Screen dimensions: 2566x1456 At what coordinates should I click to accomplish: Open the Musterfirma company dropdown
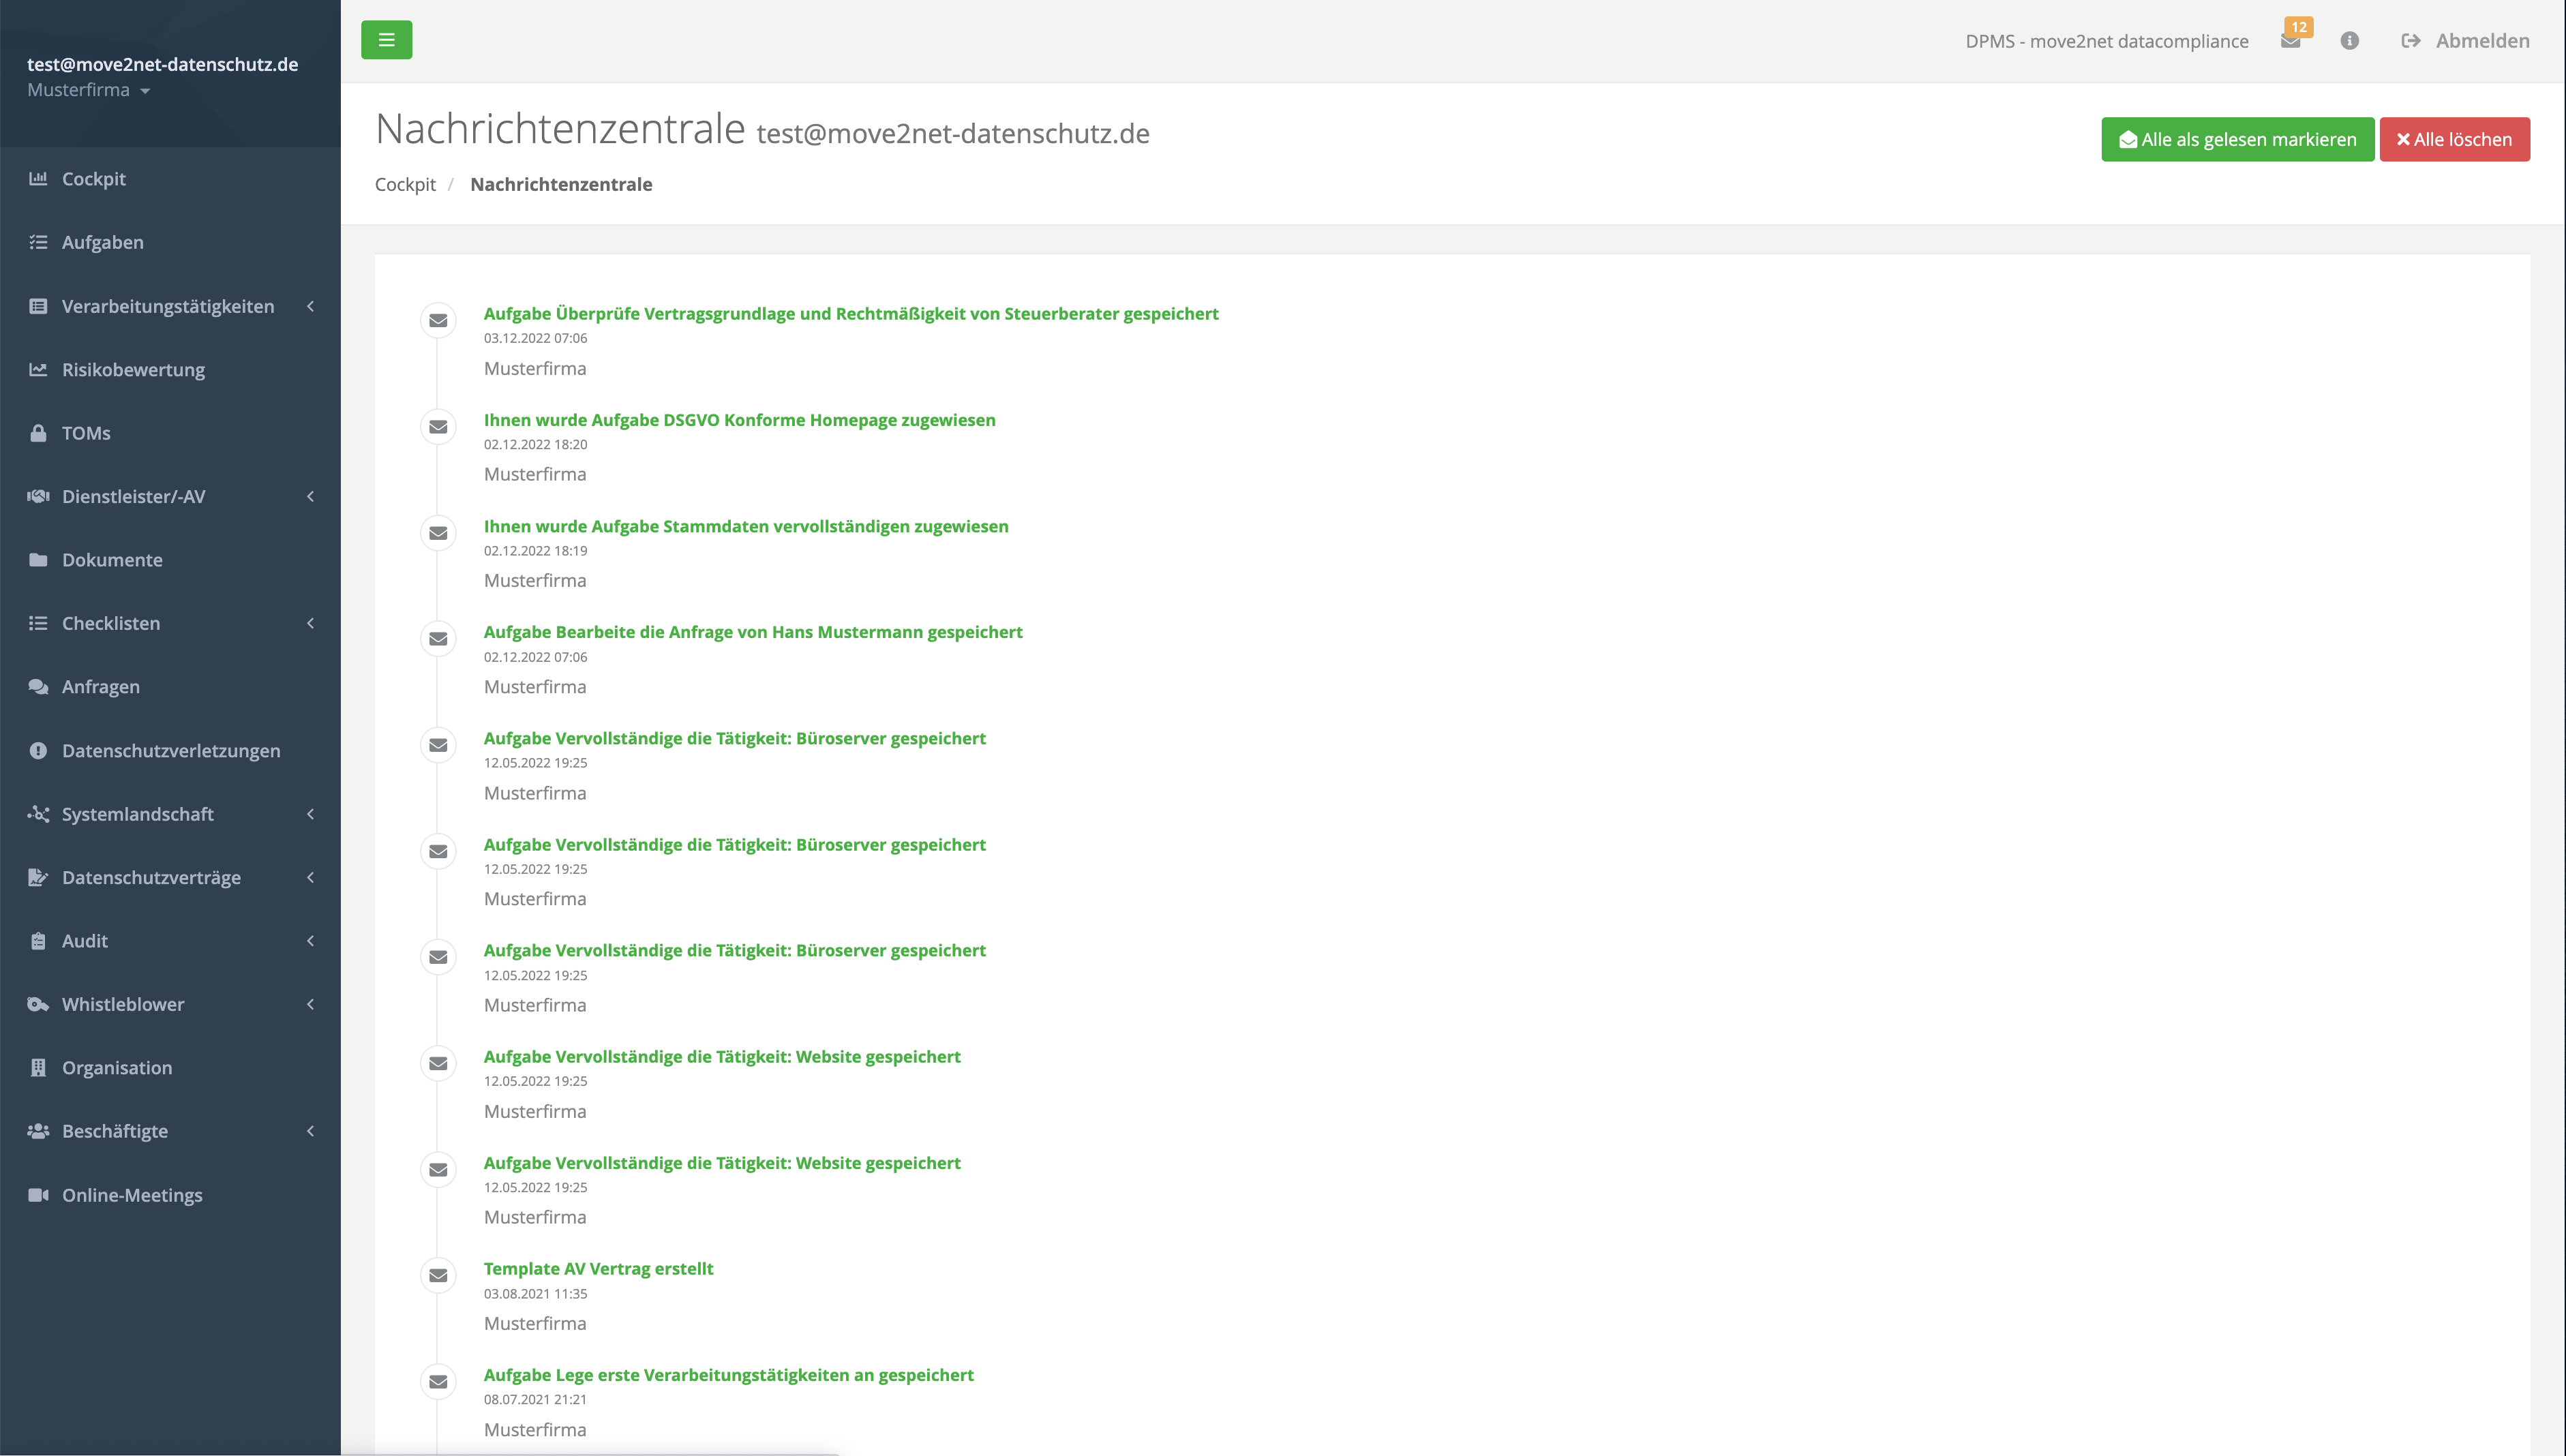pyautogui.click(x=88, y=90)
